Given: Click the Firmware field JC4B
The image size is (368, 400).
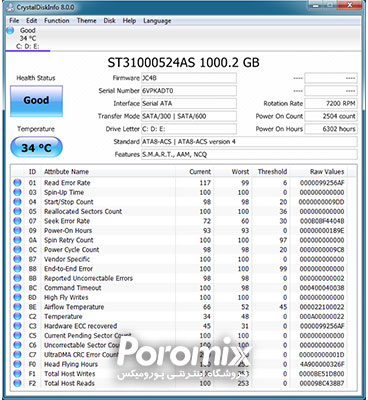Looking at the screenshot, I should point(189,78).
